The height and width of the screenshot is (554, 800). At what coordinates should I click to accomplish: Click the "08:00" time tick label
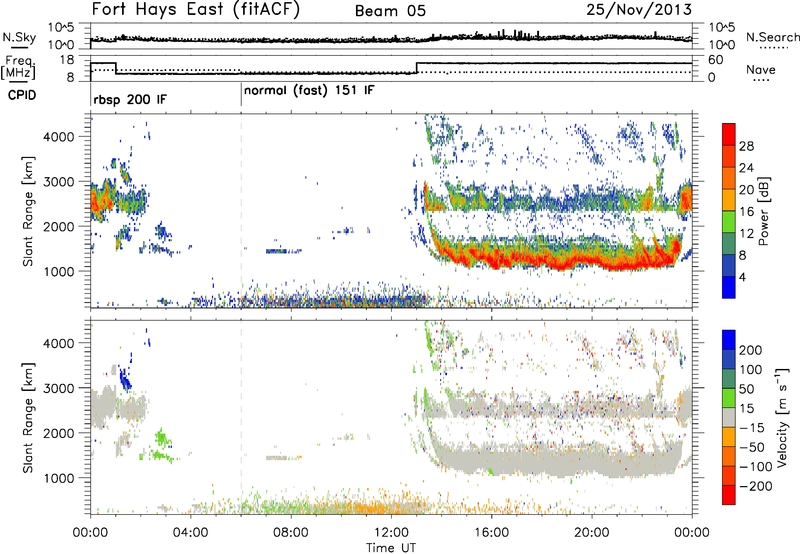[291, 533]
